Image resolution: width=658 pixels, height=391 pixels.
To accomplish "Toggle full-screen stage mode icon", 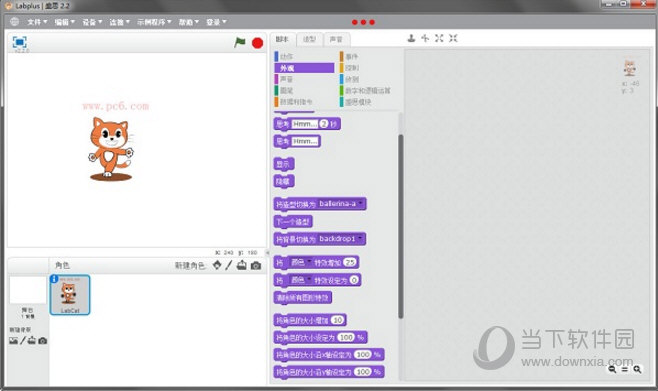I will point(20,42).
